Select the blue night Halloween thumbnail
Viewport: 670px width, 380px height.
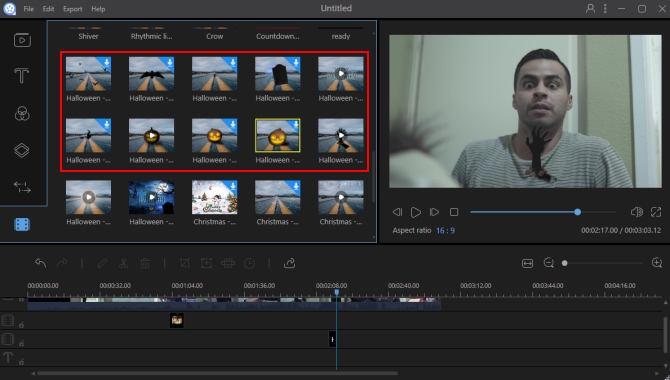(151, 197)
